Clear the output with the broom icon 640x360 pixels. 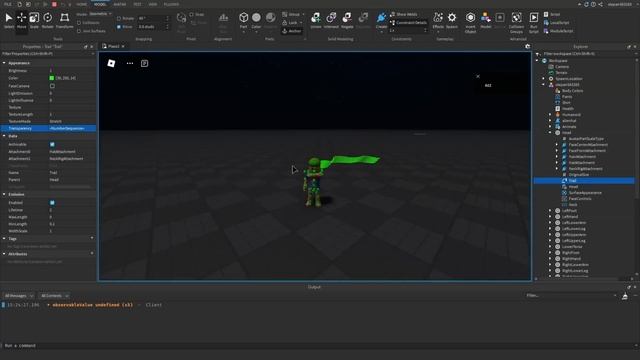(x=625, y=296)
